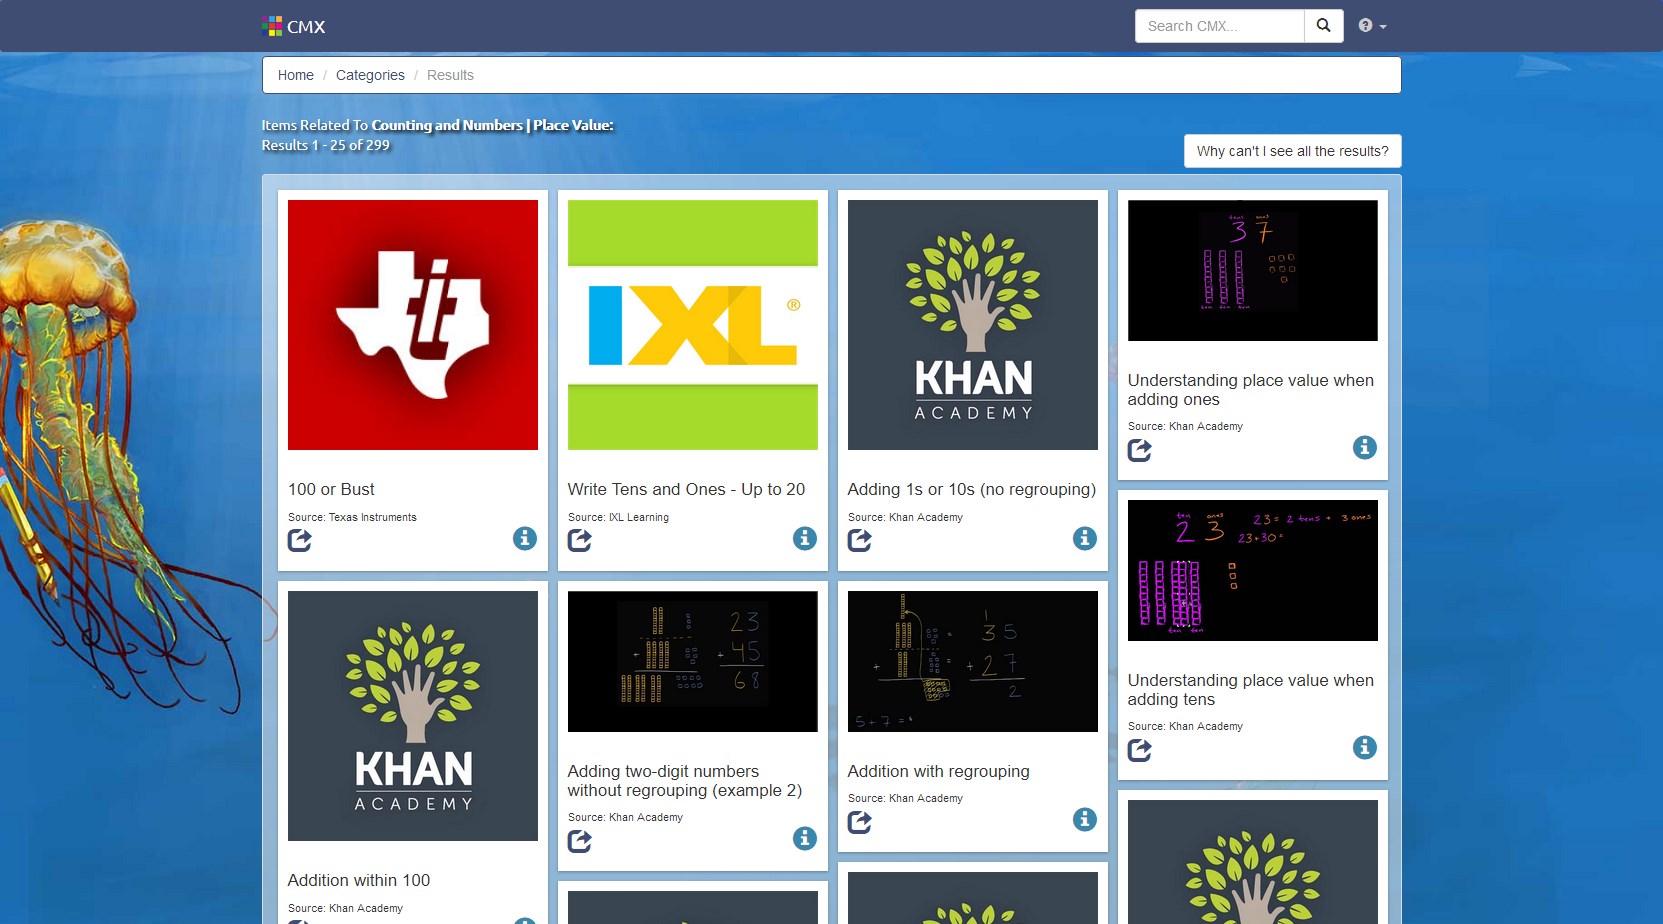
Task: Open the video thumbnail showing 35 + 27
Action: click(973, 661)
